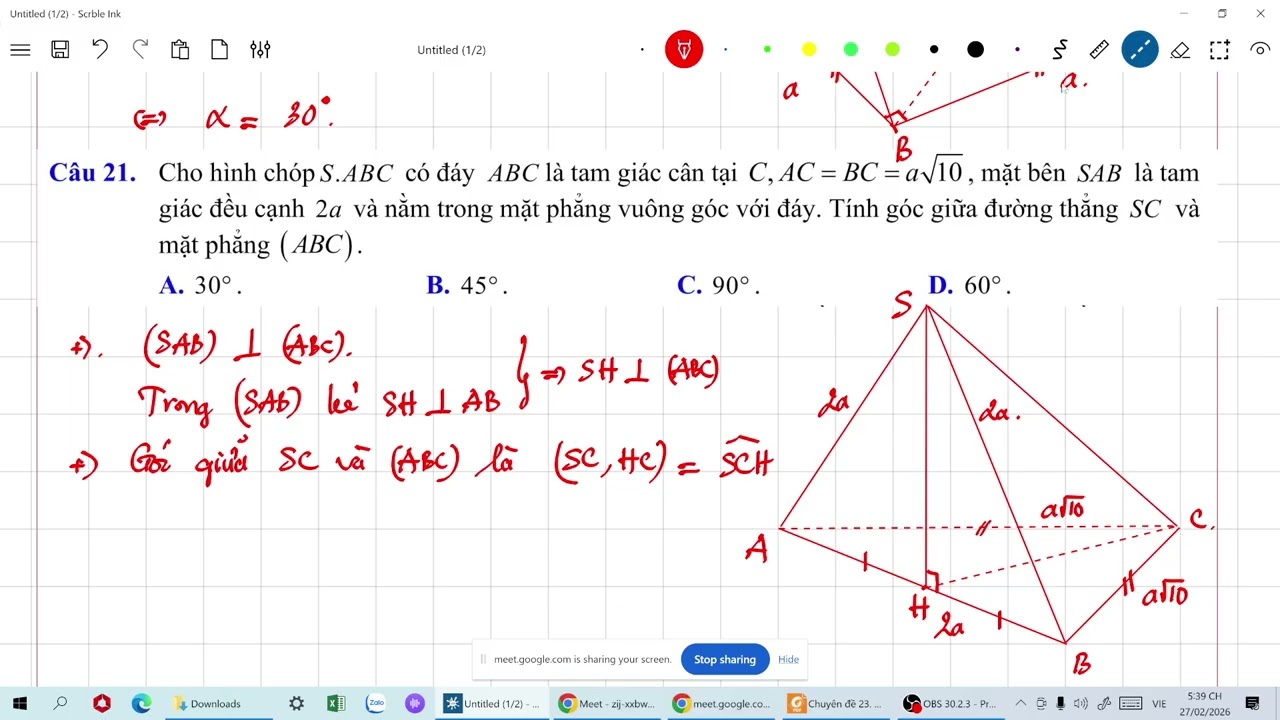Paste from clipboard icon
Screen dimensions: 1280x720
180,50
